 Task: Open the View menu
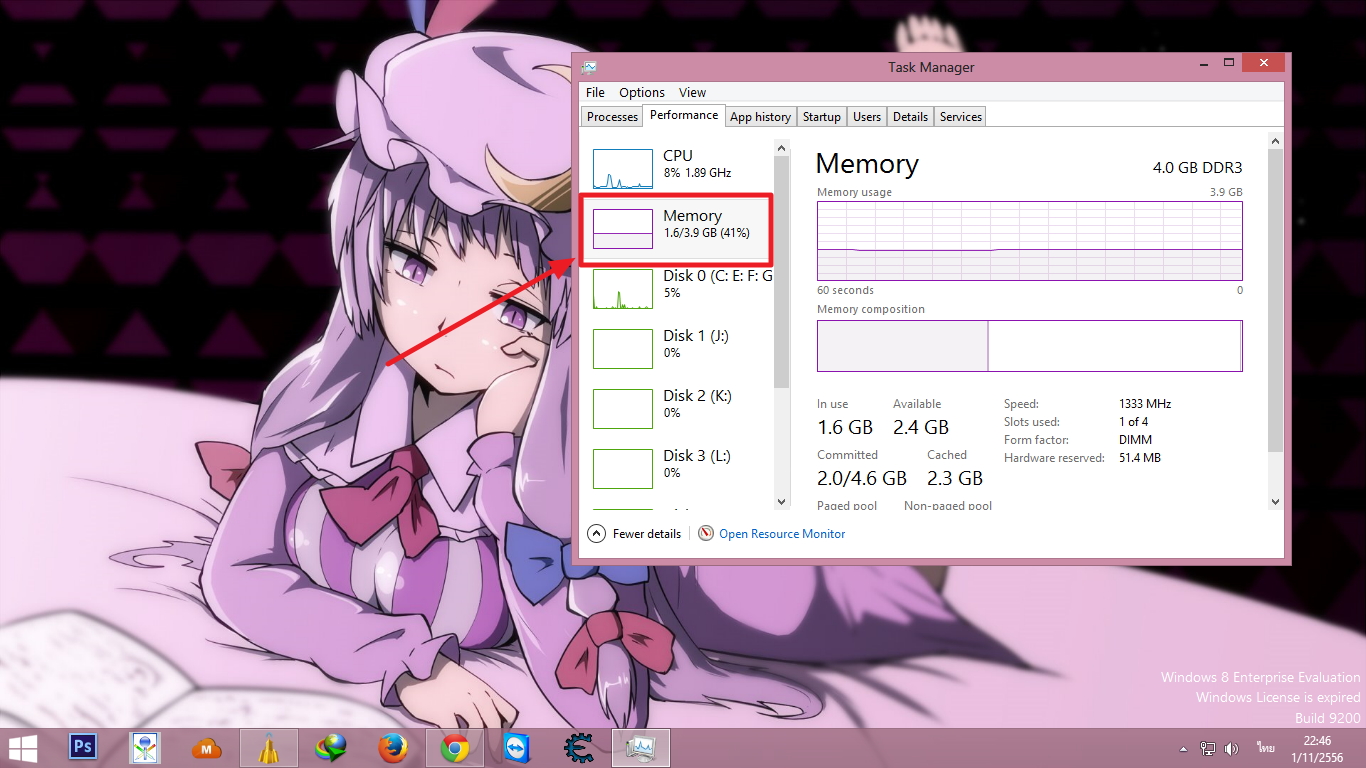tap(692, 92)
